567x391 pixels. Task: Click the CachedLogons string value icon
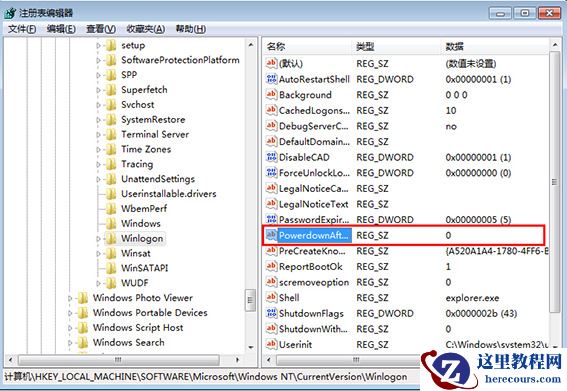[271, 110]
